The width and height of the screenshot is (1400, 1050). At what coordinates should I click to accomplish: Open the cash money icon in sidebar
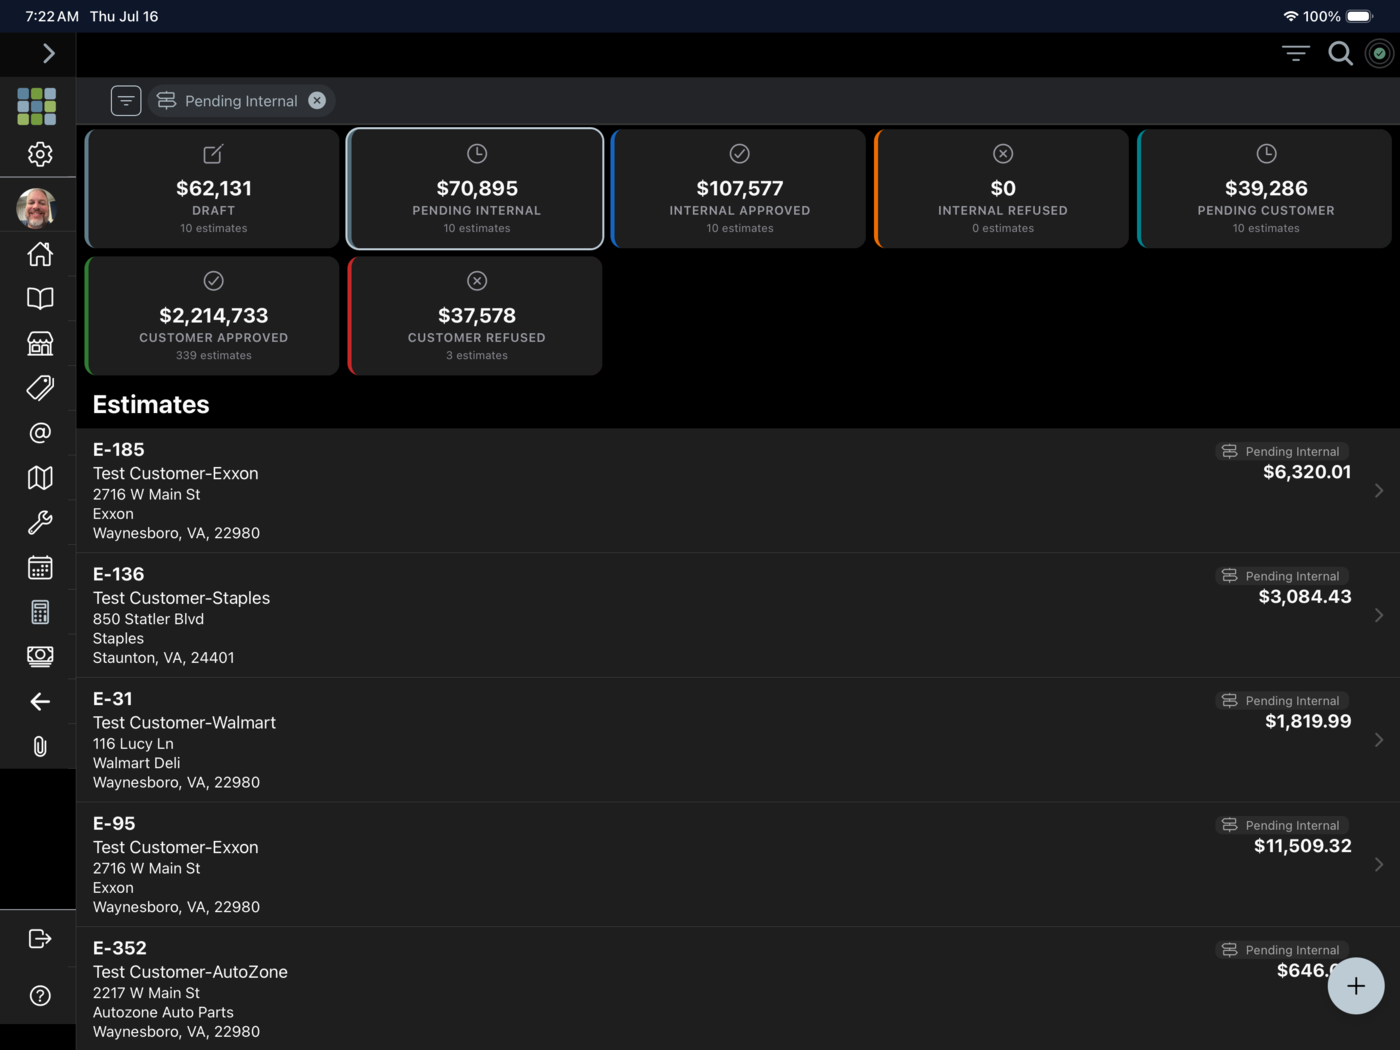[x=40, y=656]
